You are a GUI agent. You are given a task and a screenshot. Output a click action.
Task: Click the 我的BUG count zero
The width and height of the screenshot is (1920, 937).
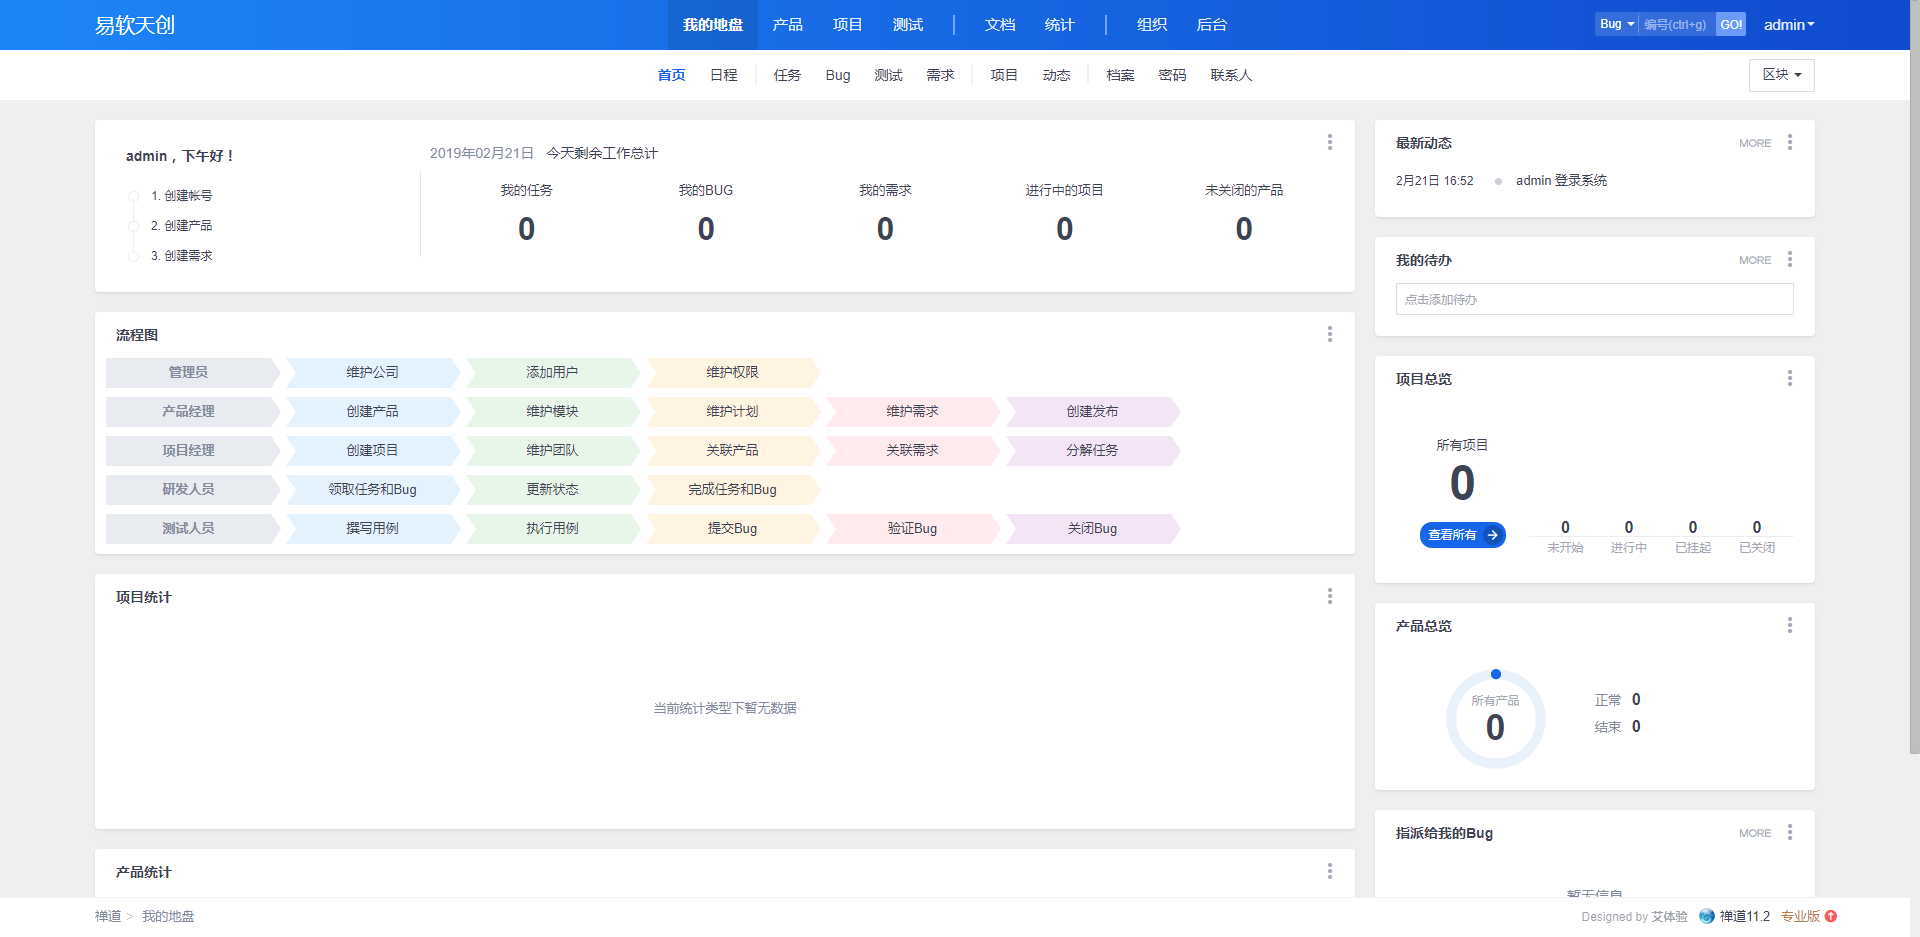pos(706,229)
